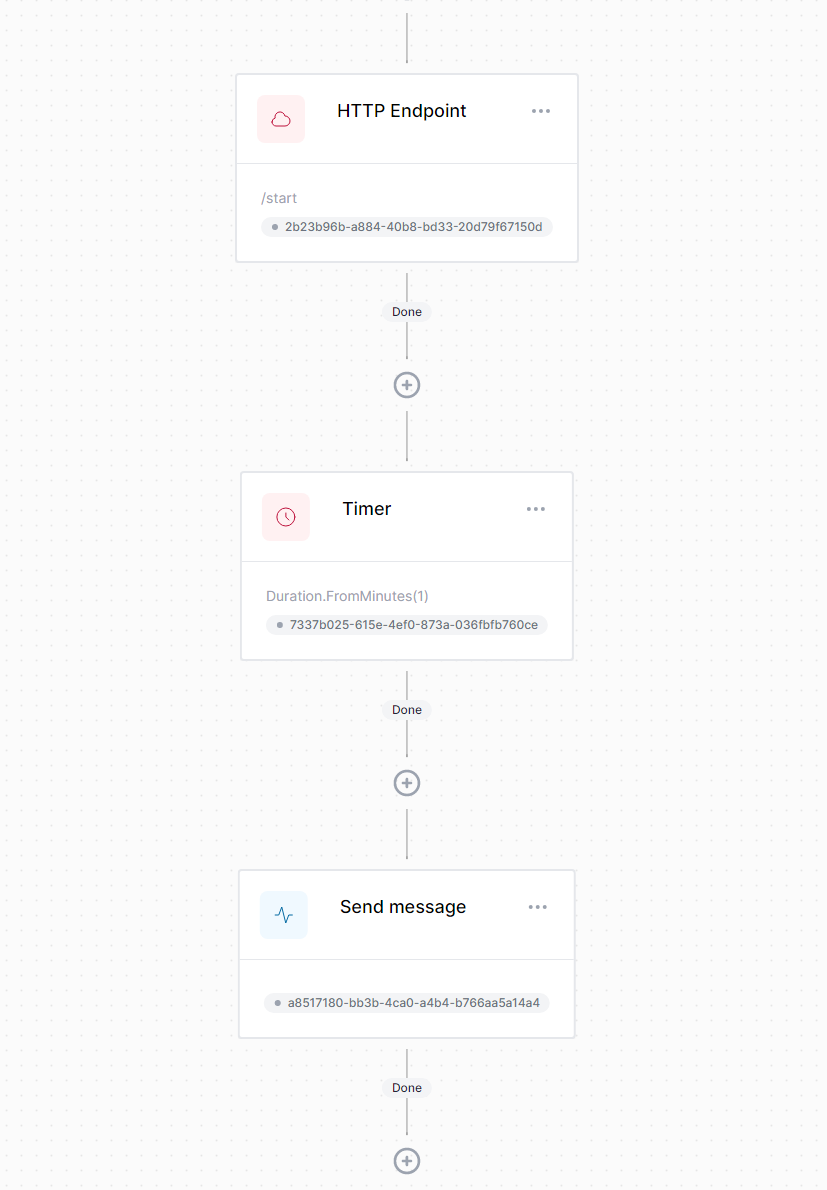This screenshot has height=1190, width=827.
Task: Open the HTTP Endpoint options menu (ellipsis)
Action: 541,111
